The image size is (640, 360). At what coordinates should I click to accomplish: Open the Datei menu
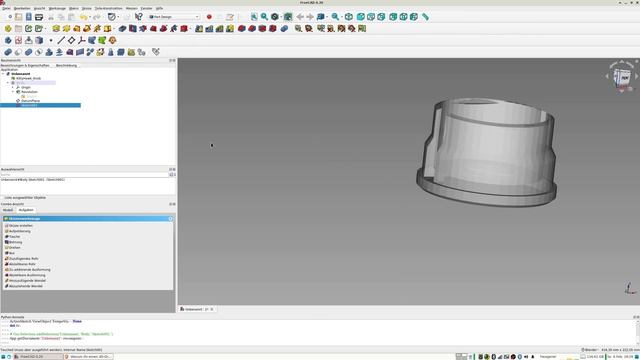[6, 8]
